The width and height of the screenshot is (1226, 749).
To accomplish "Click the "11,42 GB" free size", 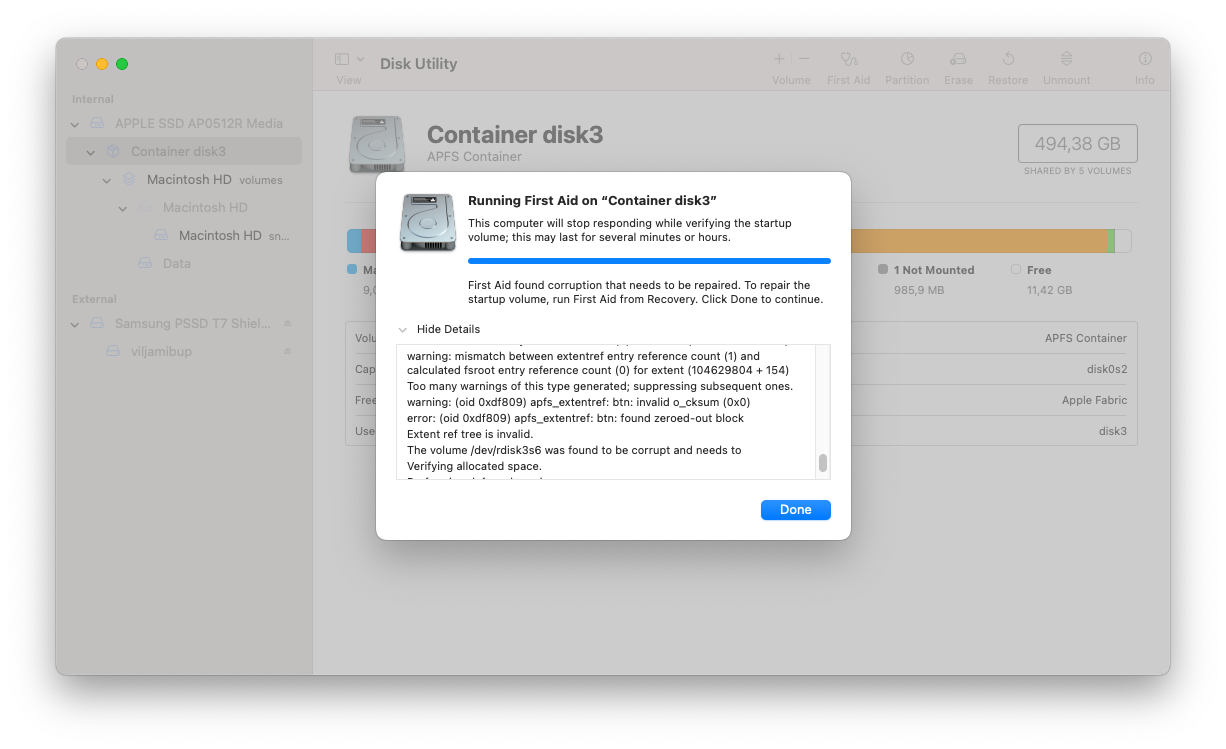I will pyautogui.click(x=1050, y=290).
